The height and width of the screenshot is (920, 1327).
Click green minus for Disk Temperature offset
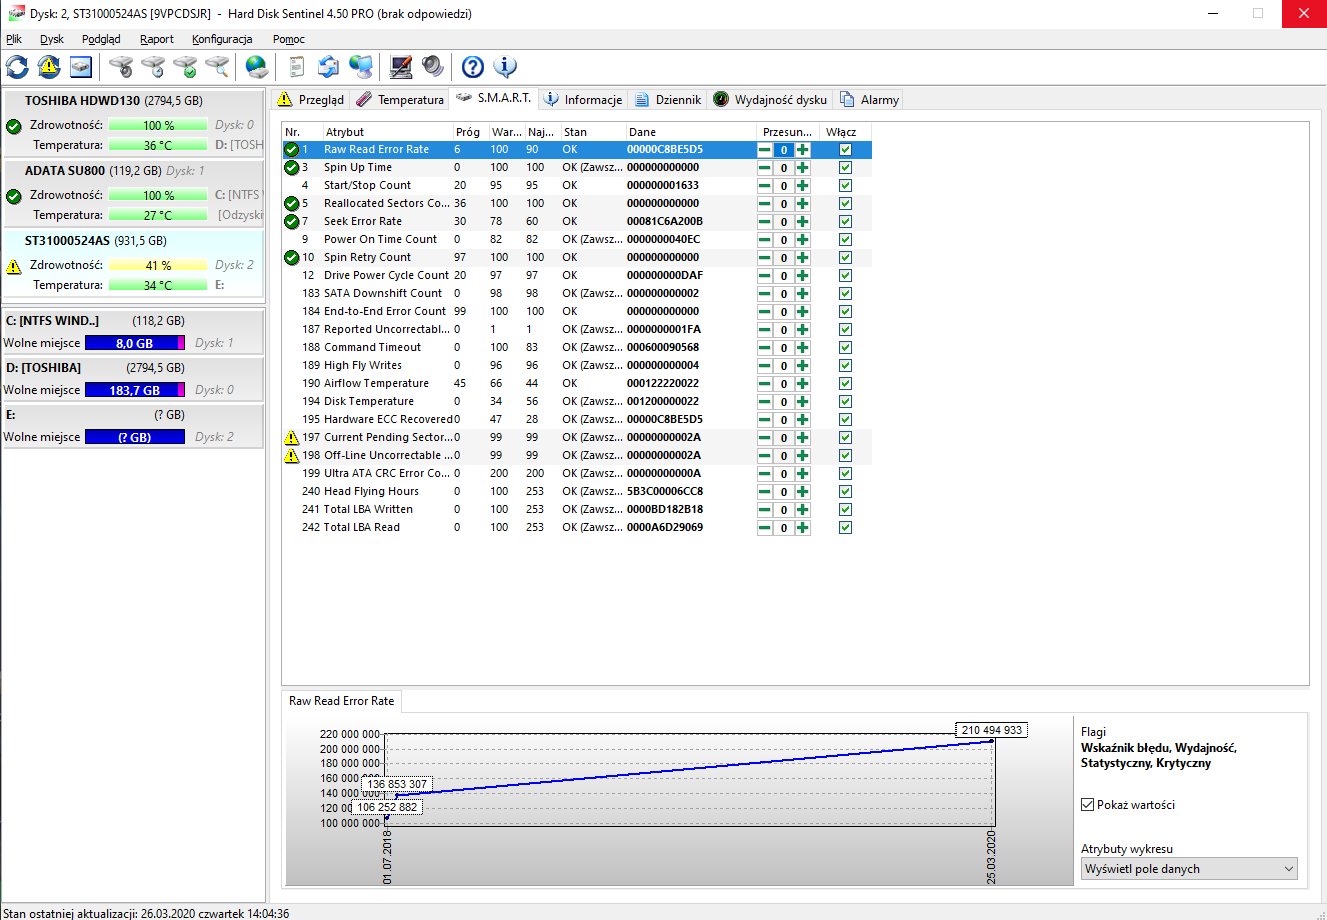click(x=765, y=402)
